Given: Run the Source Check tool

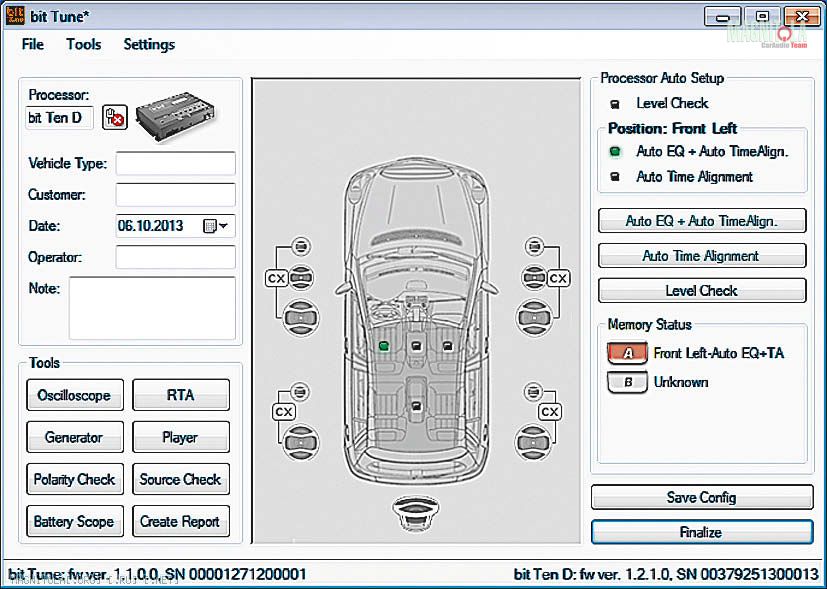Looking at the screenshot, I should pyautogui.click(x=181, y=479).
